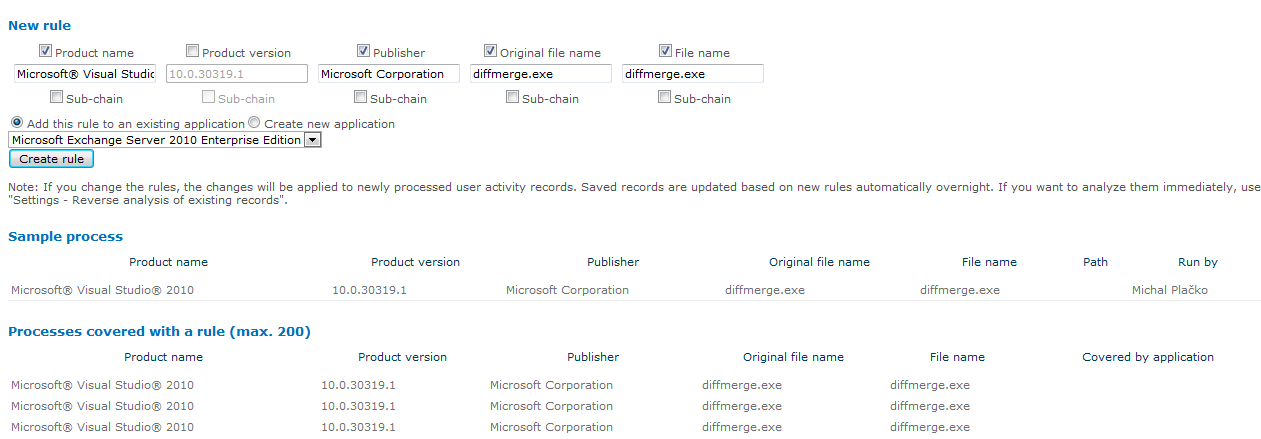The height and width of the screenshot is (439, 1261).
Task: Click the Path column header
Action: click(1095, 262)
